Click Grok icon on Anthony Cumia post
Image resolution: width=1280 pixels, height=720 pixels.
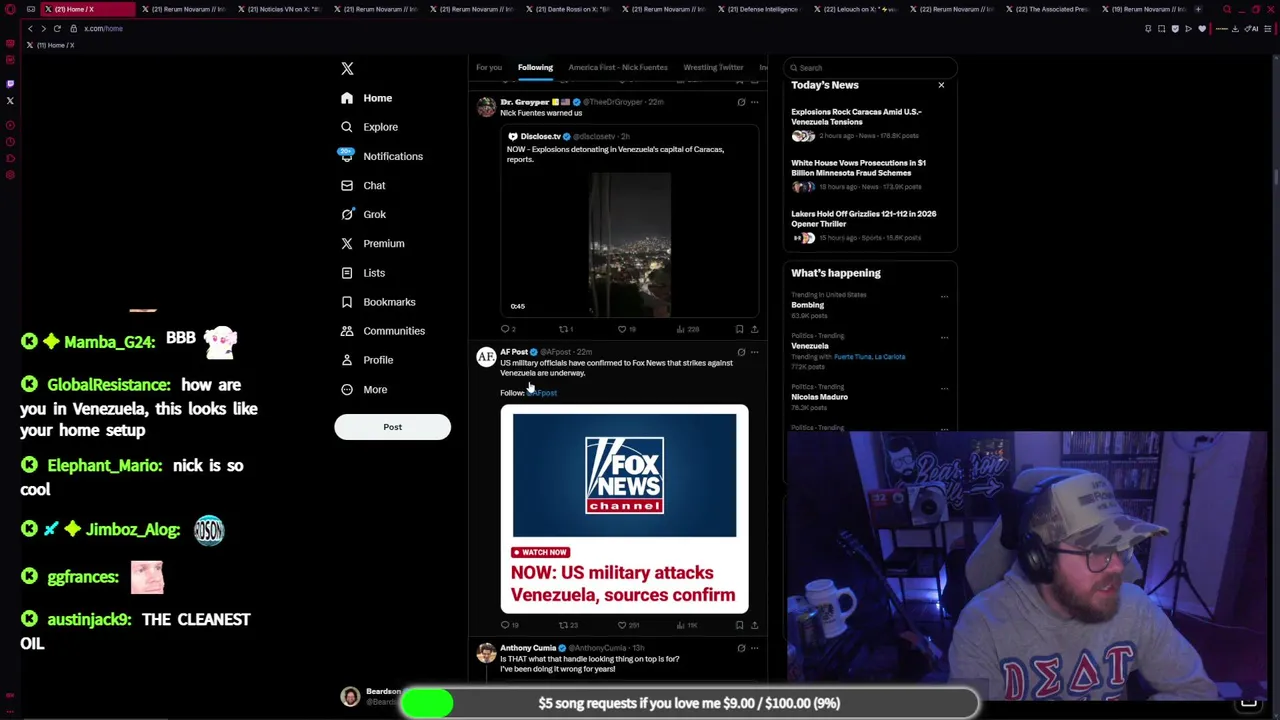(741, 648)
